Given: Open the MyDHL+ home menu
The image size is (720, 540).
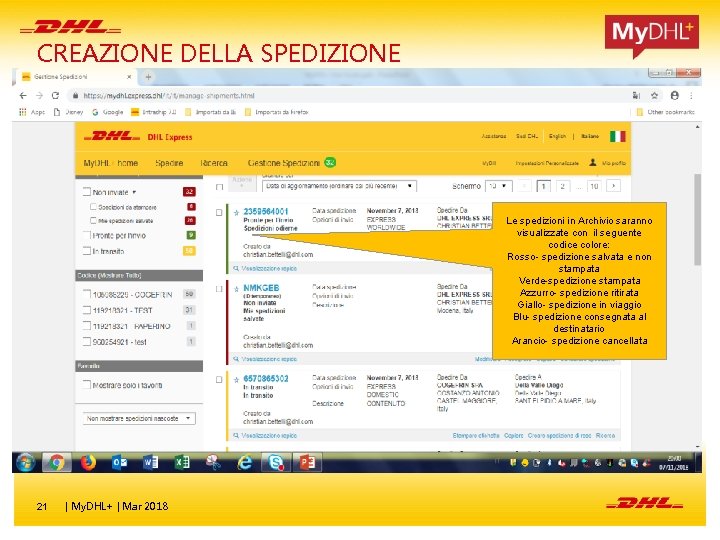Looking at the screenshot, I should coord(111,163).
